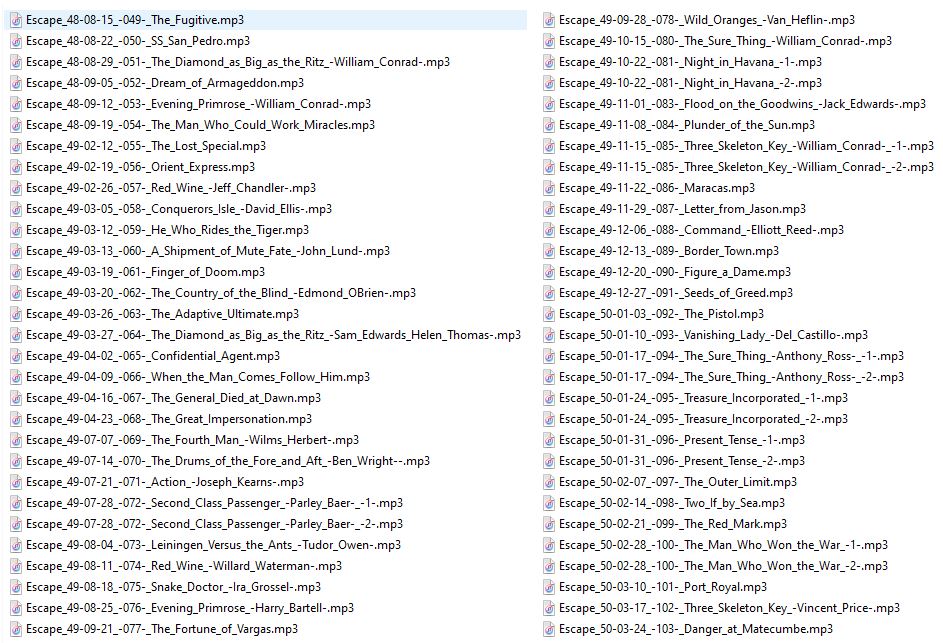Click the icon beside Danger_at_Matecumbe.mp3

click(549, 629)
